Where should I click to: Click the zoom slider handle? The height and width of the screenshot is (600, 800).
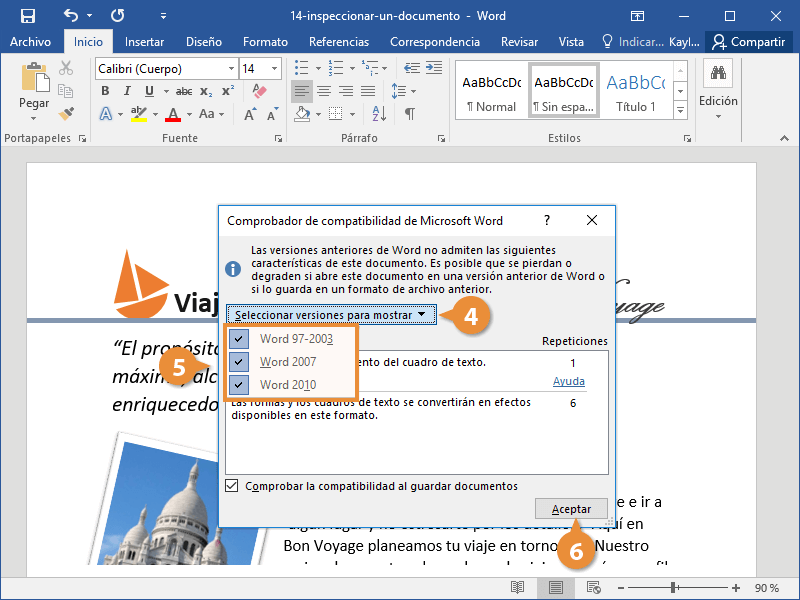pos(673,588)
